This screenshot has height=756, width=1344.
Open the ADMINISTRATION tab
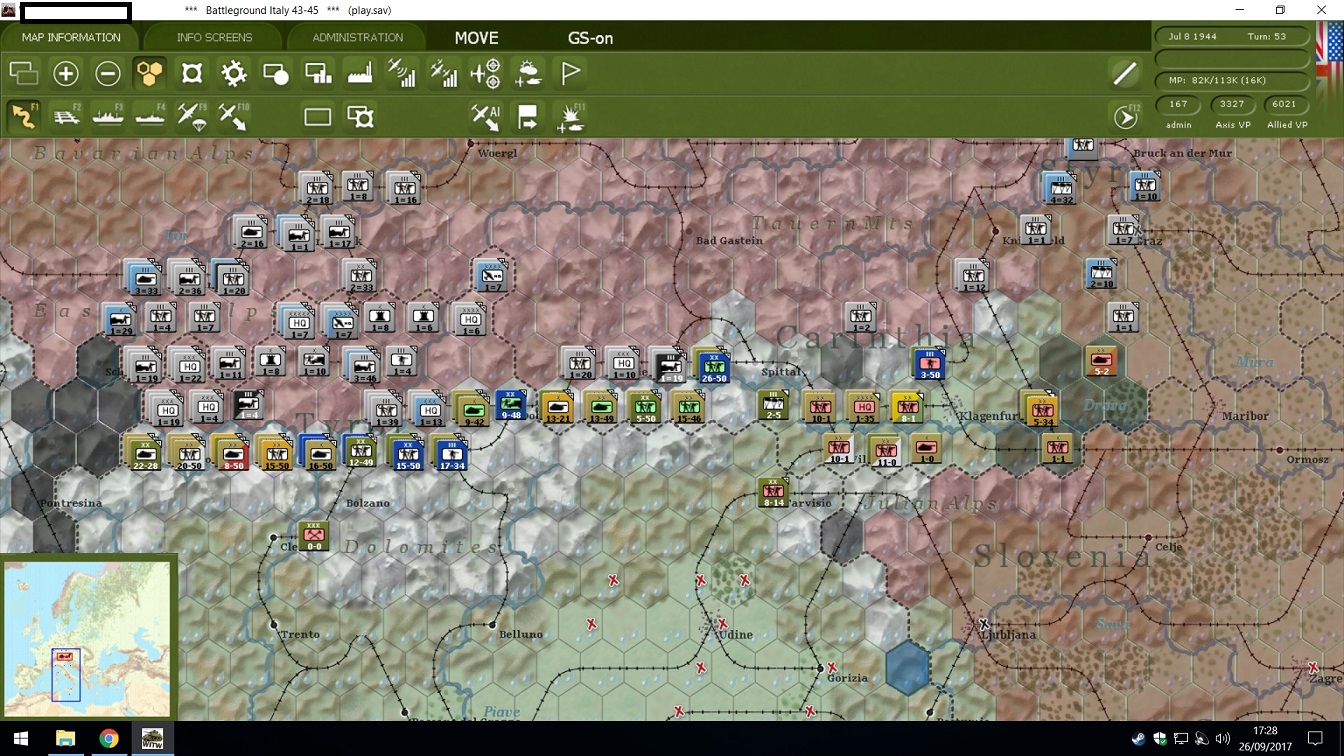pyautogui.click(x=357, y=38)
